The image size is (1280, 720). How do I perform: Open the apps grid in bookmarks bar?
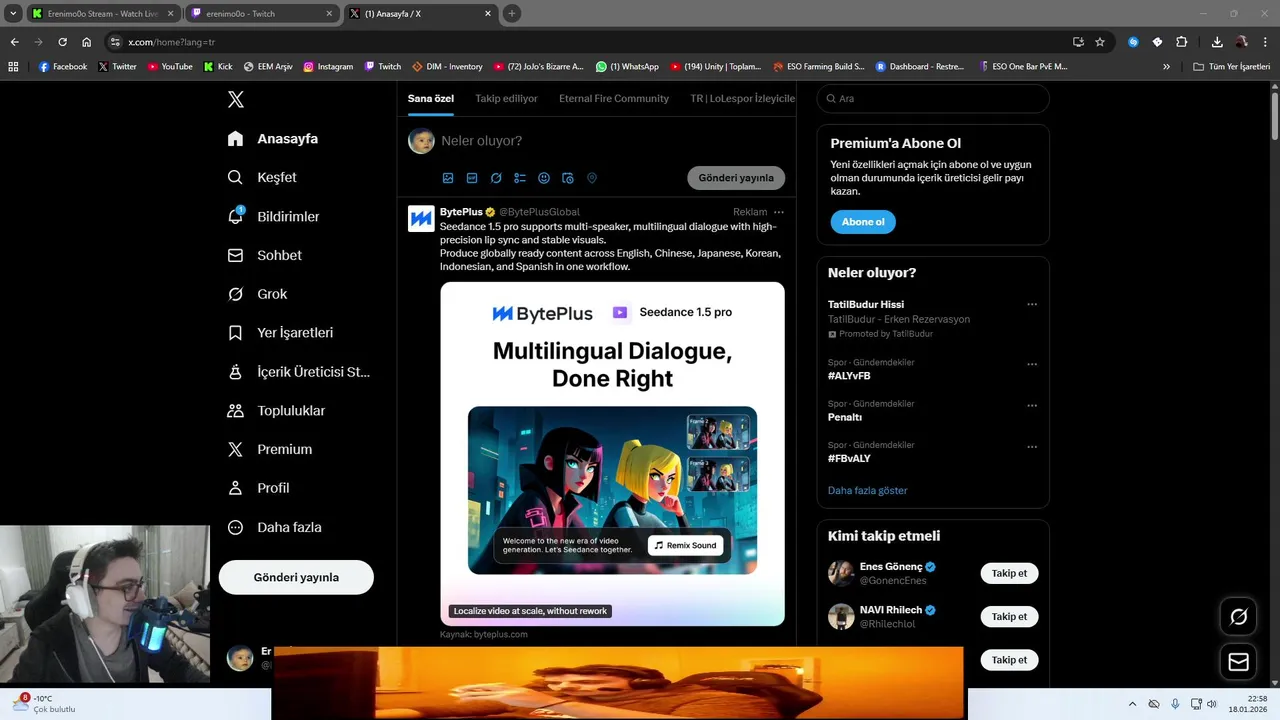click(13, 67)
